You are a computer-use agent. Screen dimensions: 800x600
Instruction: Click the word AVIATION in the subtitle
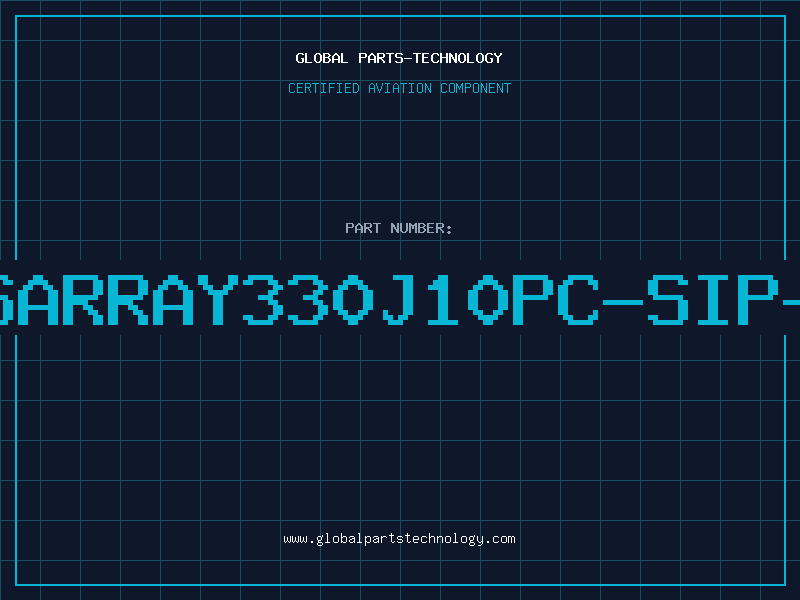[x=400, y=88]
